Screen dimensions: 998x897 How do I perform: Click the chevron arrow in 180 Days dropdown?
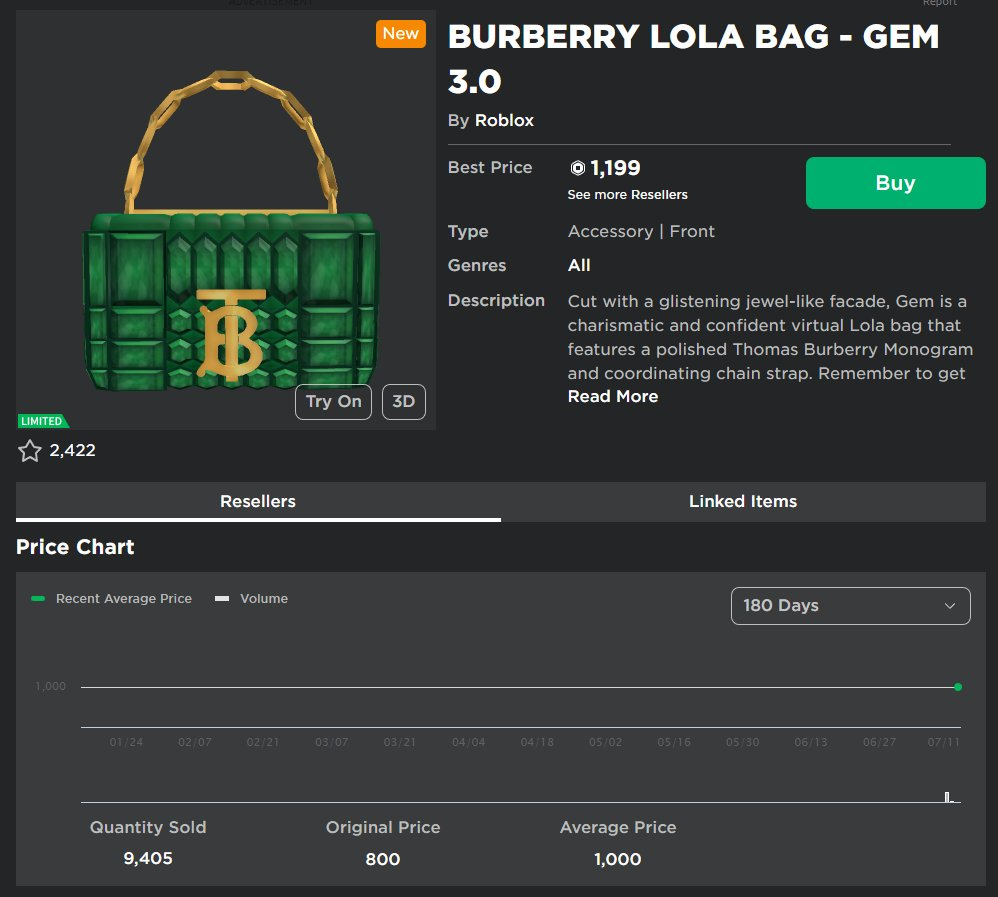coord(950,605)
